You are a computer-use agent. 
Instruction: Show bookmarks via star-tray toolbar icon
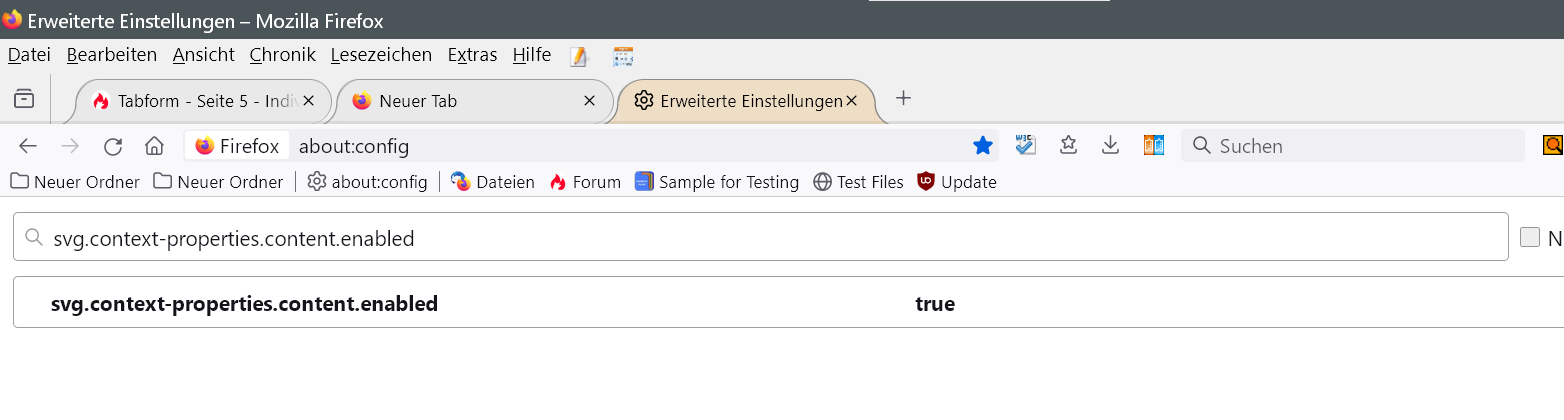[x=1068, y=146]
